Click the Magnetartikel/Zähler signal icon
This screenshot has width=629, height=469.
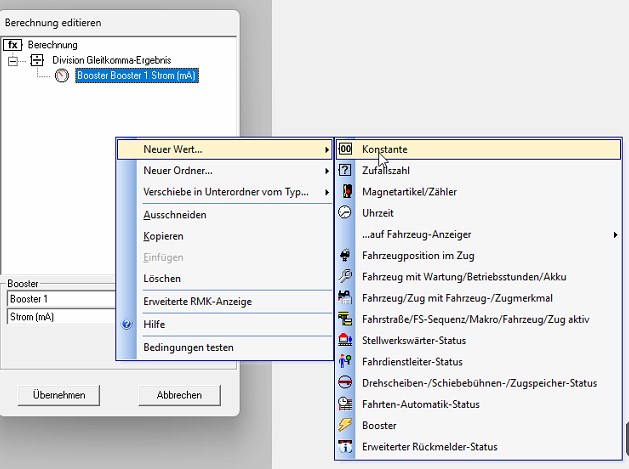[345, 192]
